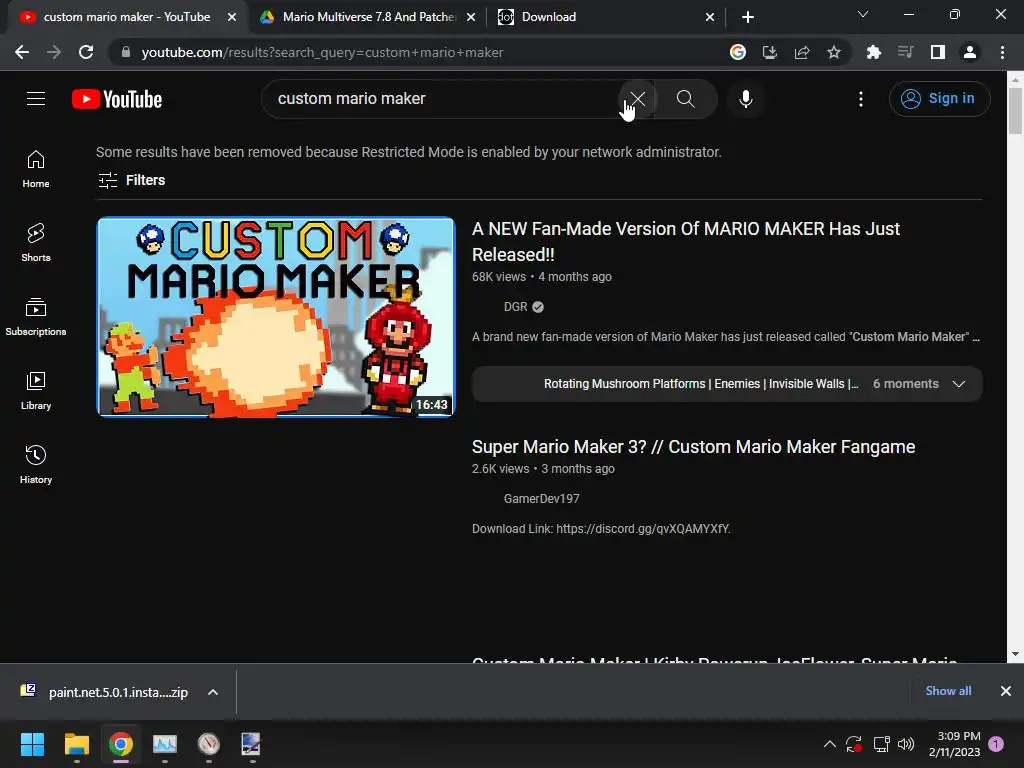Click the Discord download link text

coord(643,529)
